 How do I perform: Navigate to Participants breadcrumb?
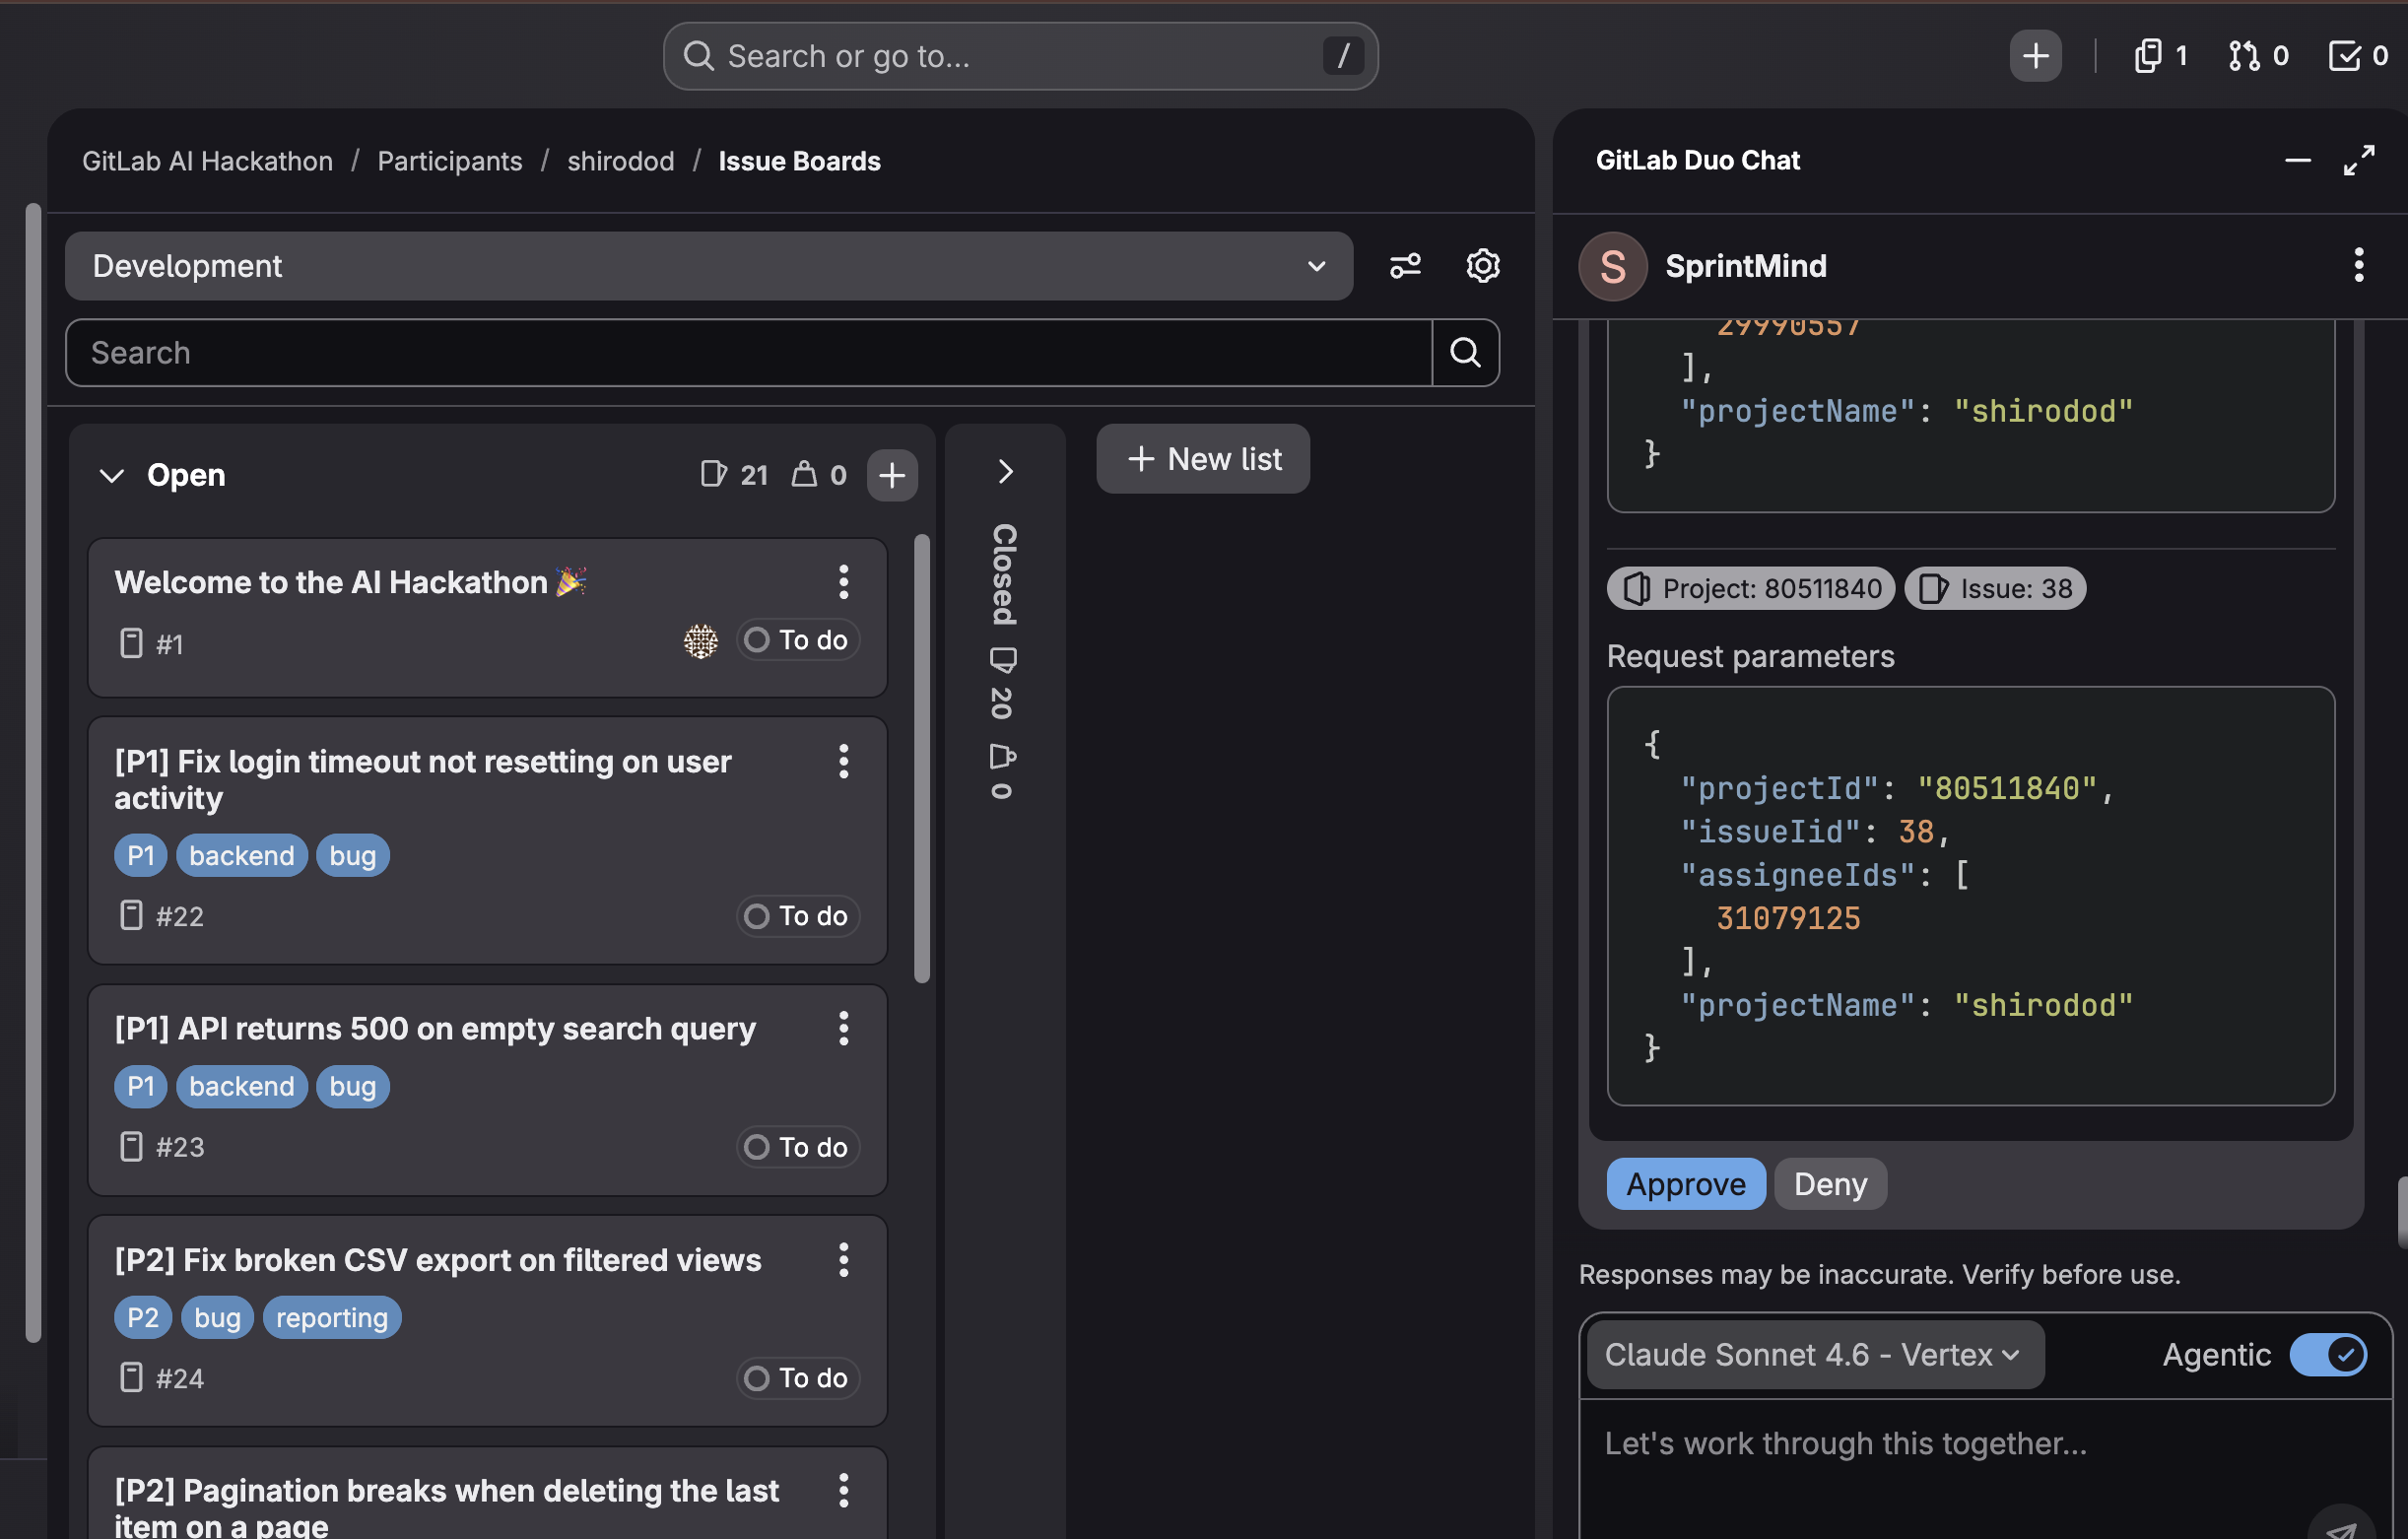(449, 161)
